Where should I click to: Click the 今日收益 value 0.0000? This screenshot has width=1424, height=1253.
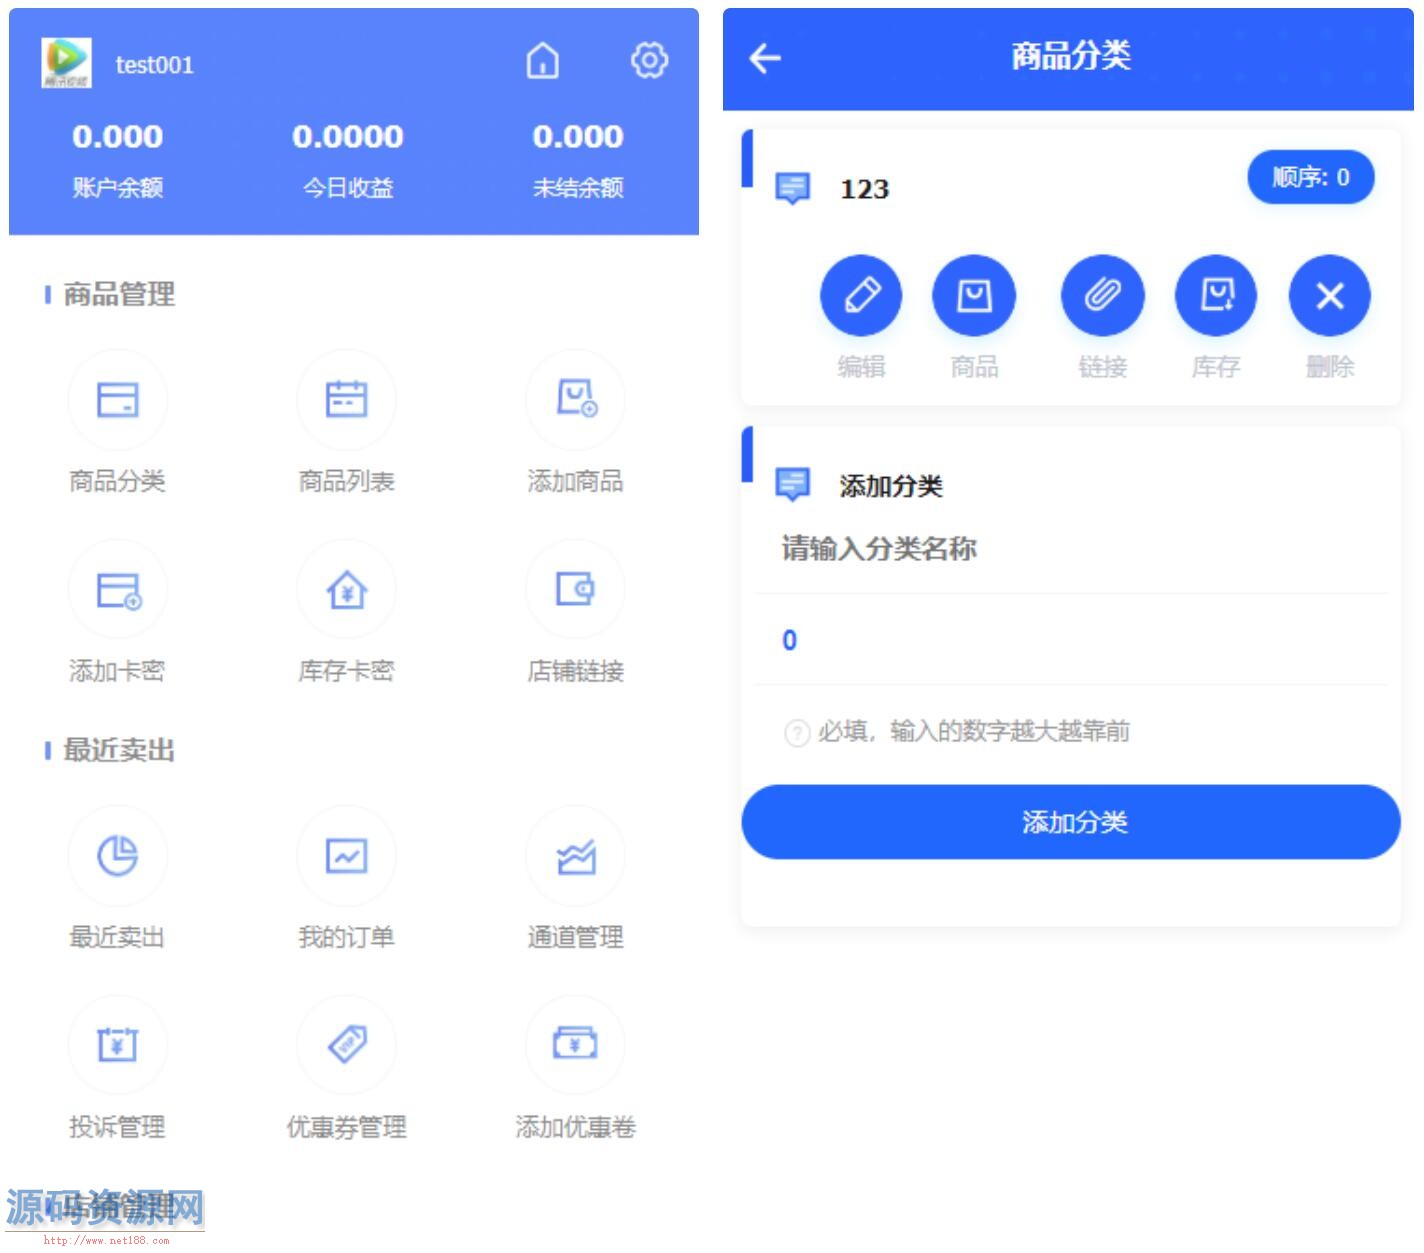click(x=347, y=136)
